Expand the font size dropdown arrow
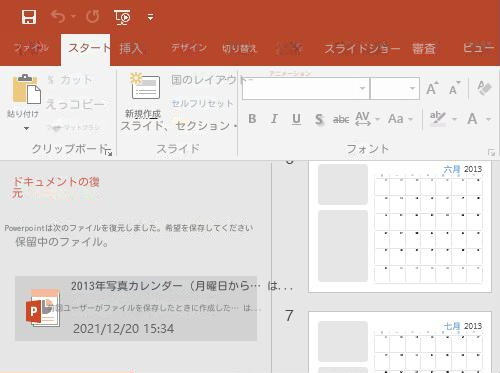Image resolution: width=500 pixels, height=373 pixels. pyautogui.click(x=412, y=89)
